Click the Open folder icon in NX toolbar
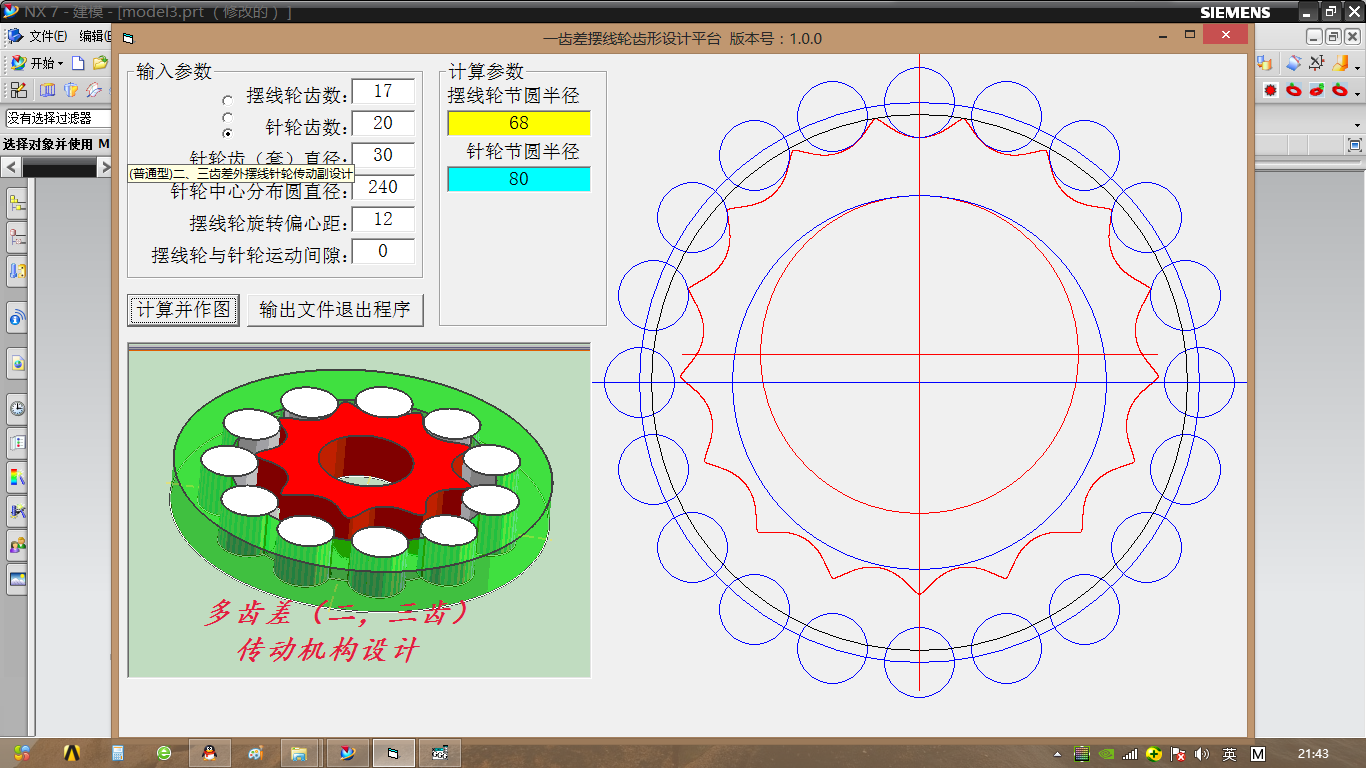The height and width of the screenshot is (768, 1366). [x=100, y=63]
